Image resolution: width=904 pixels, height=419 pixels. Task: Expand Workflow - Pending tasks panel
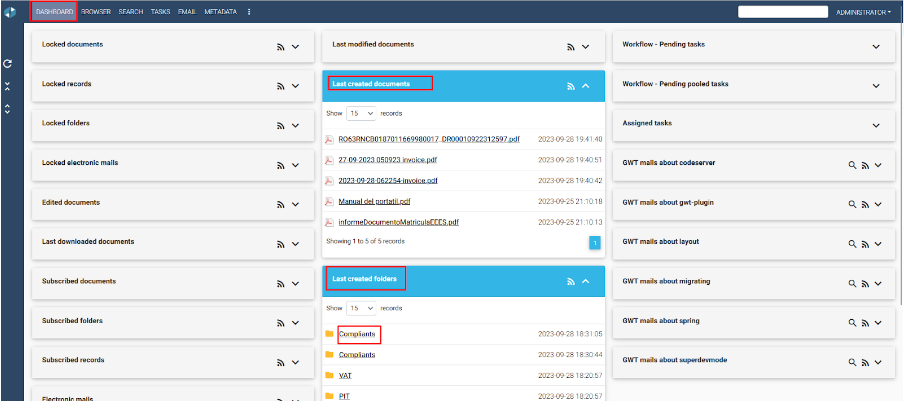coord(876,47)
